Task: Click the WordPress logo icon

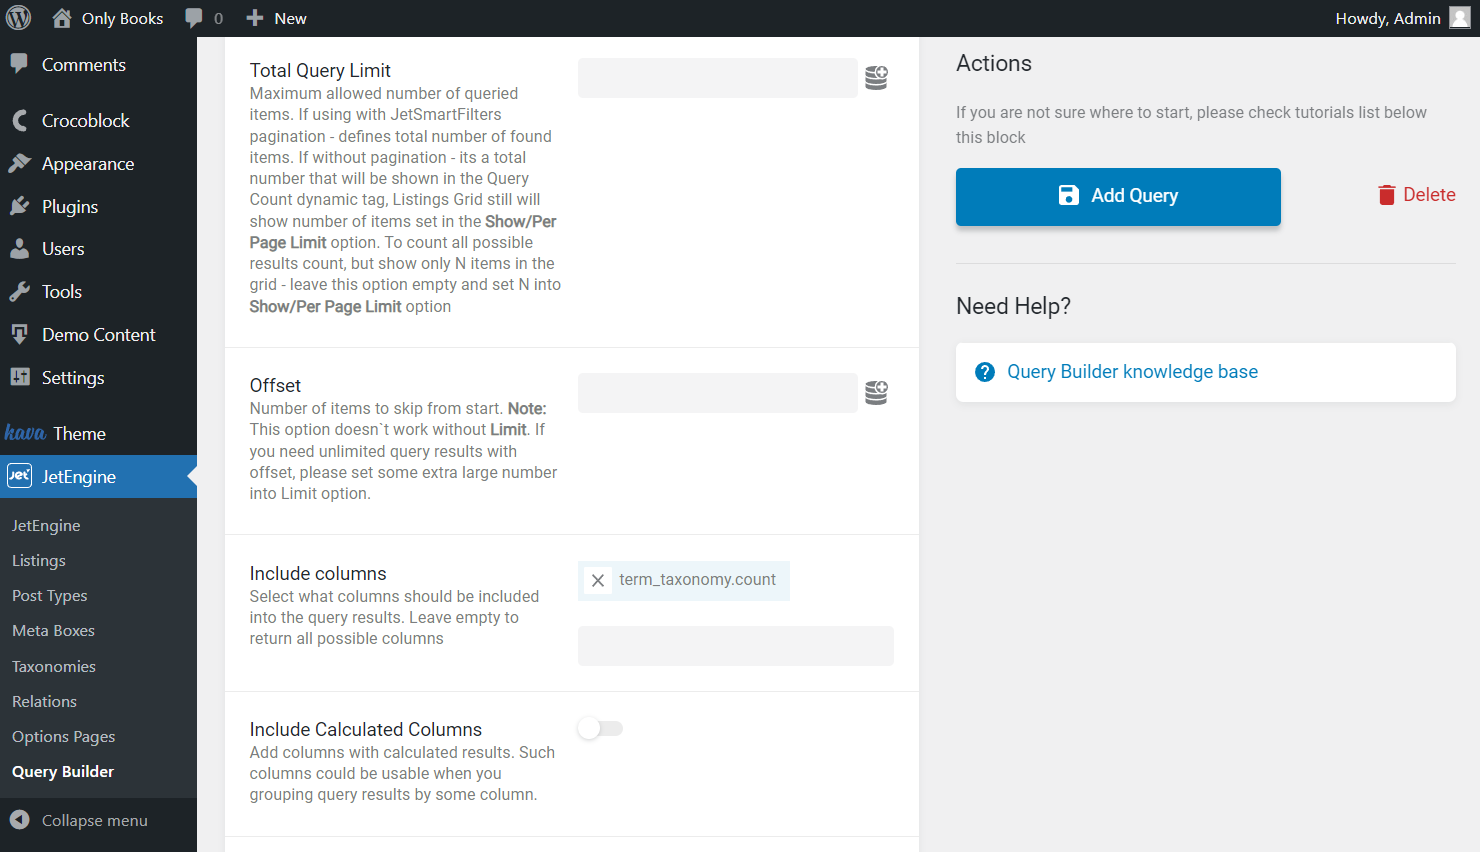Action: [x=18, y=18]
